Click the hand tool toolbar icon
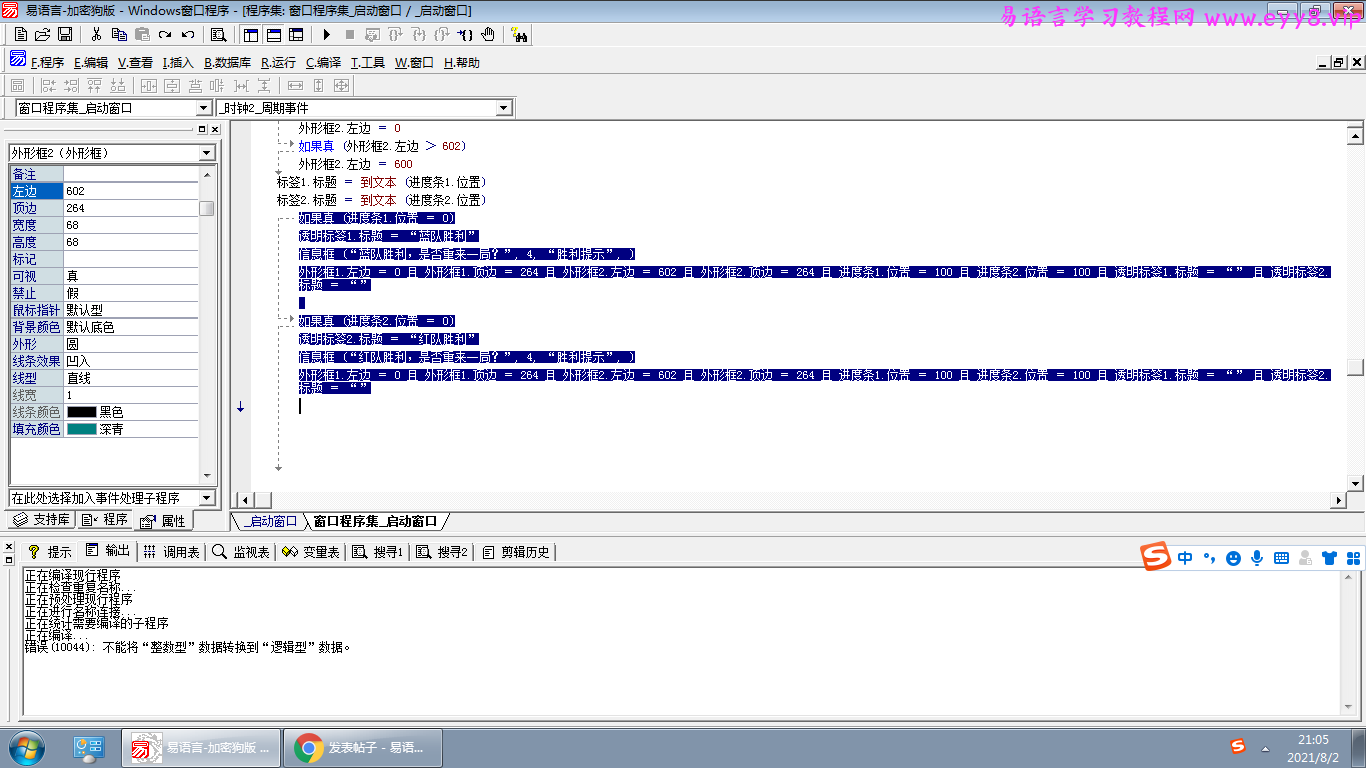 [x=488, y=34]
